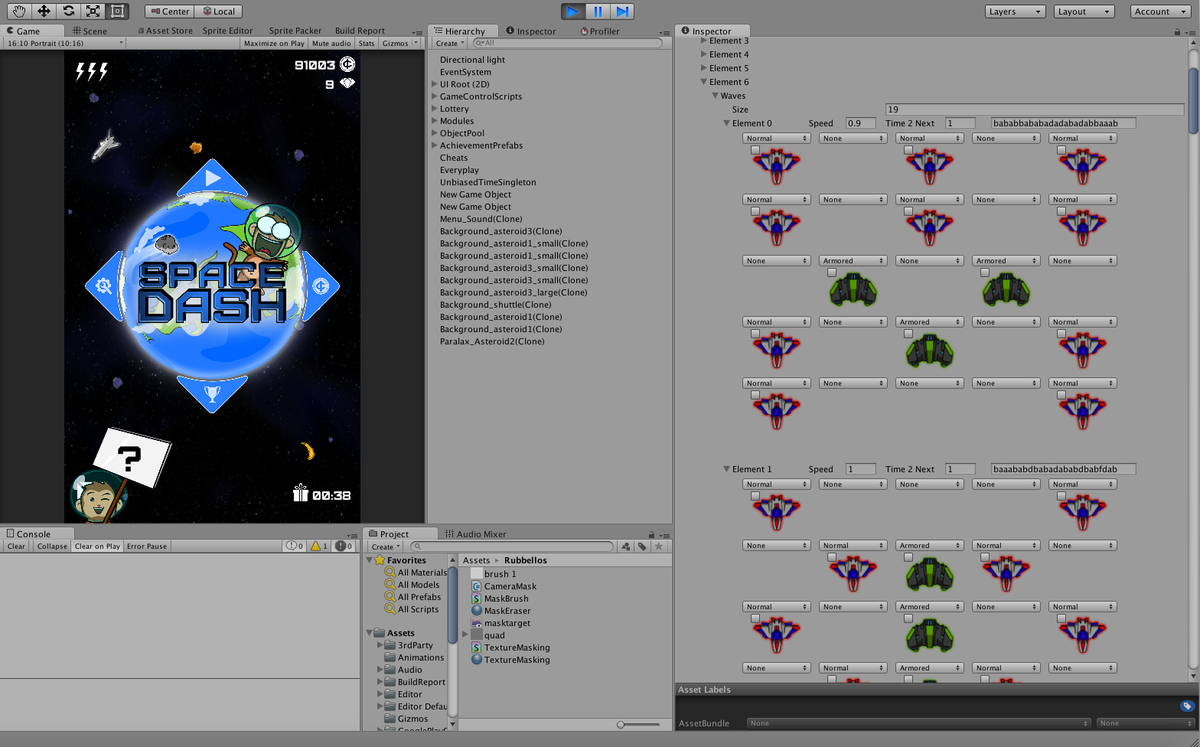Tap the wrench settings diamond in game
This screenshot has width=1200, height=747.
(x=104, y=287)
